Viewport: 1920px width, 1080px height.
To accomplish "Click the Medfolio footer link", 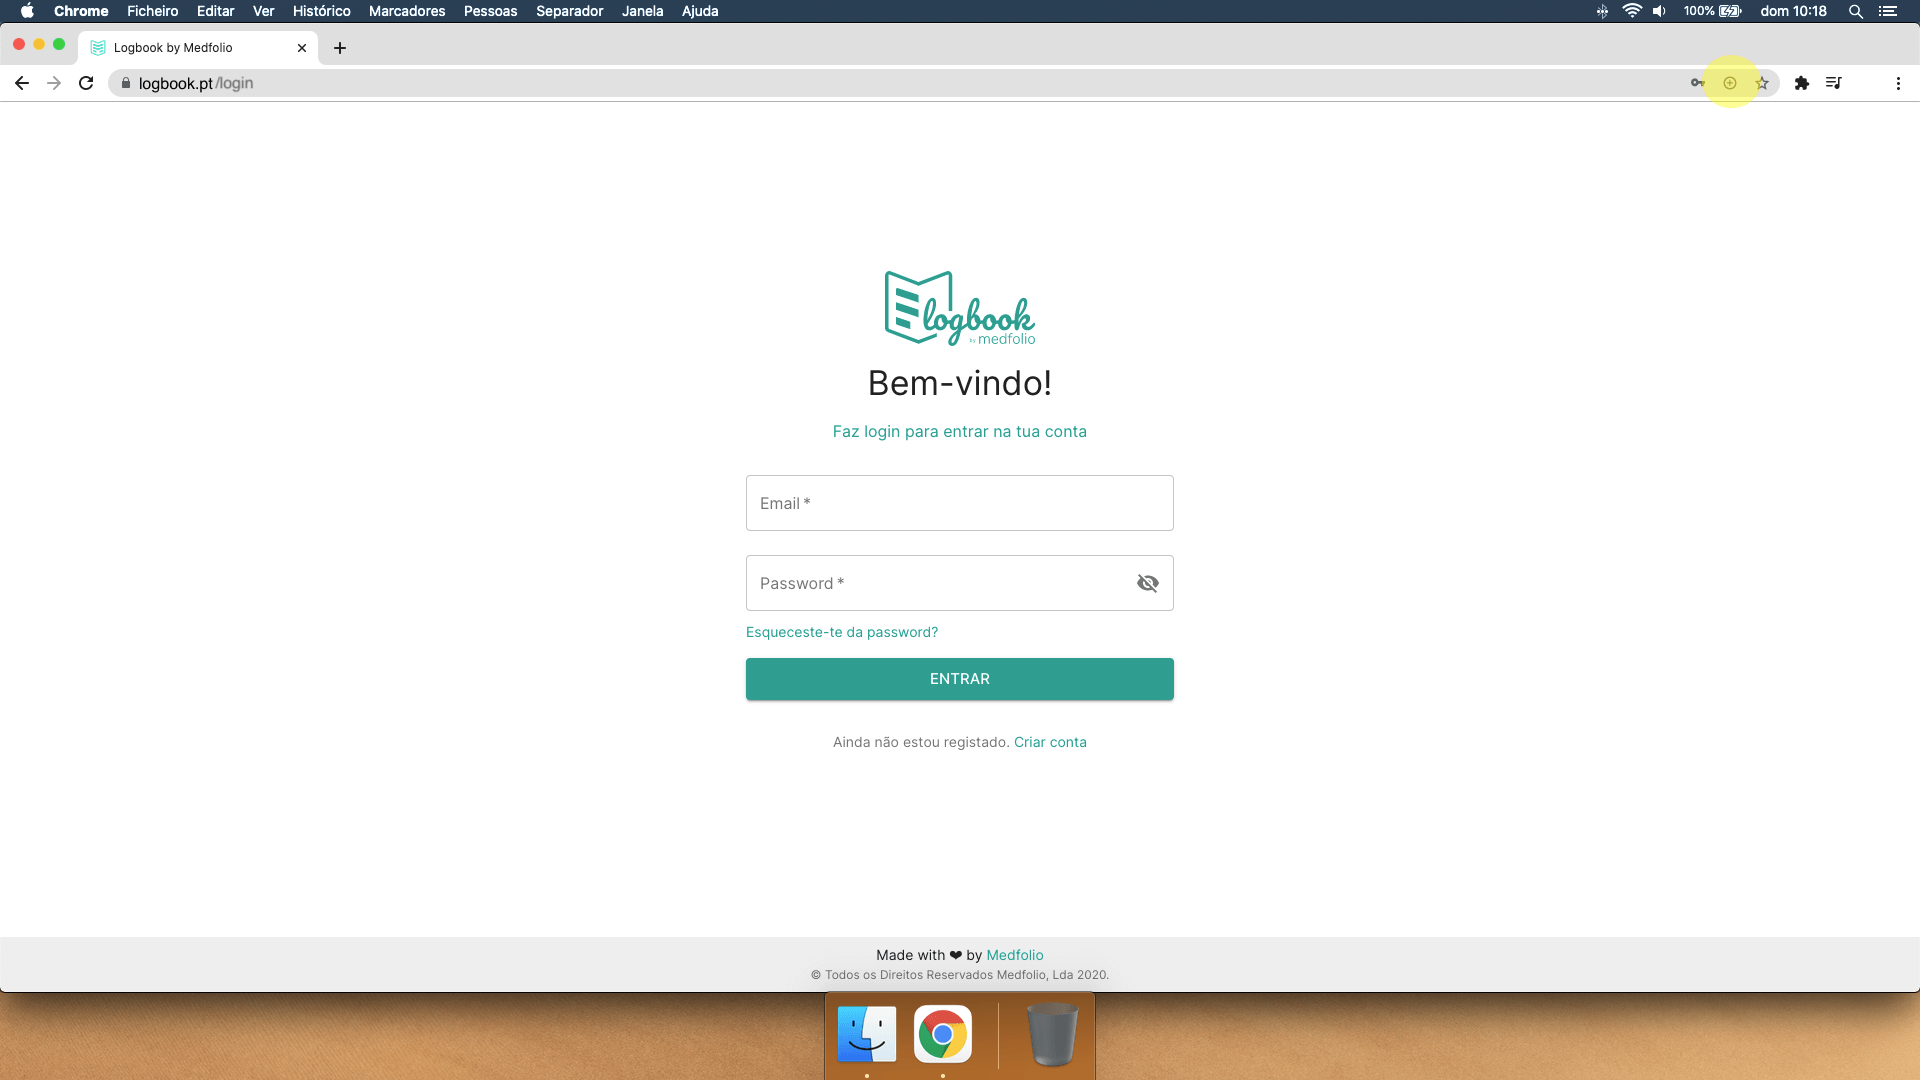I will tap(1015, 955).
